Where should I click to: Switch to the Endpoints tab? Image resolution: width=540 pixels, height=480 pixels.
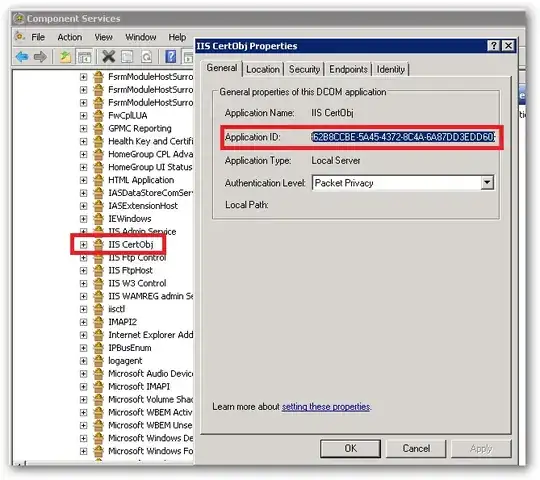(348, 70)
